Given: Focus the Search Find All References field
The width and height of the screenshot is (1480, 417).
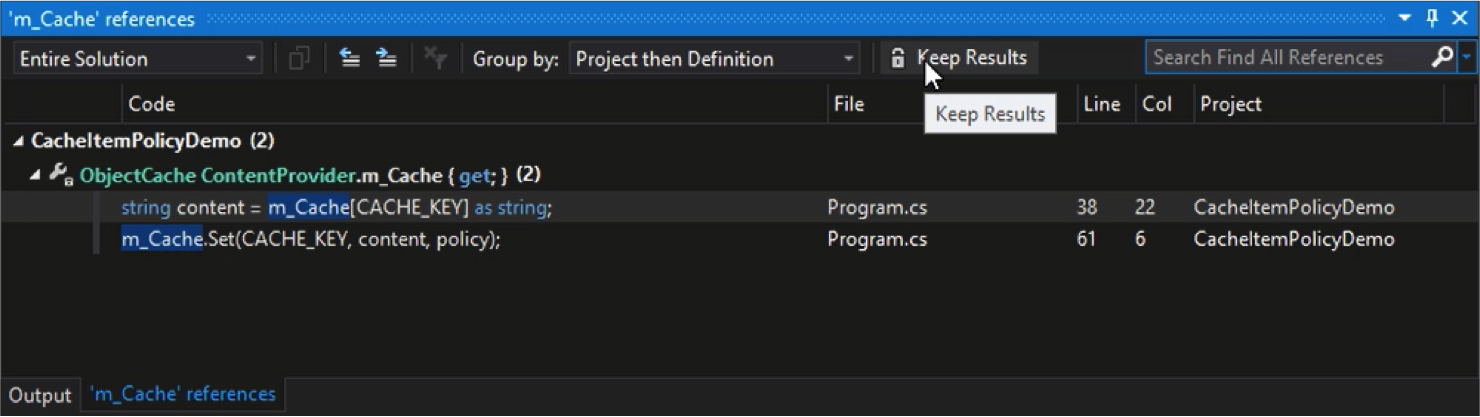Looking at the screenshot, I should click(x=1288, y=58).
